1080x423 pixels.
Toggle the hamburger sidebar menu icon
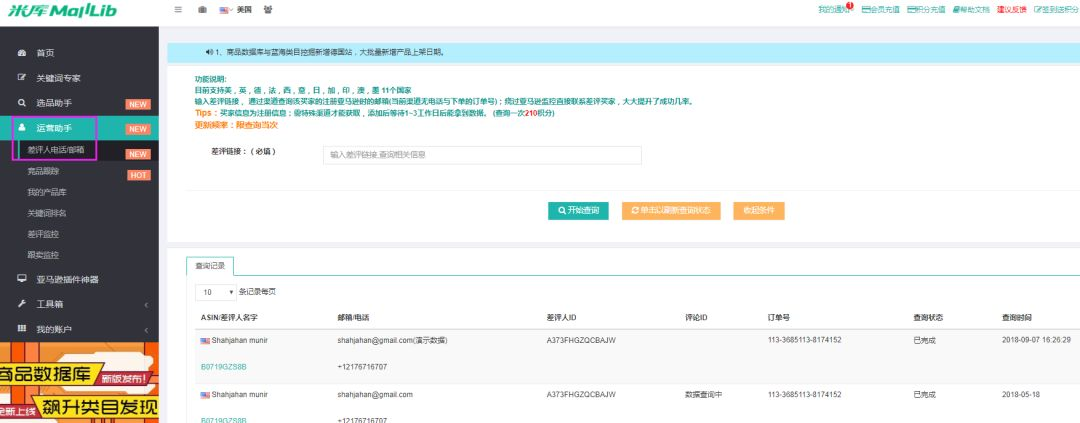click(178, 10)
